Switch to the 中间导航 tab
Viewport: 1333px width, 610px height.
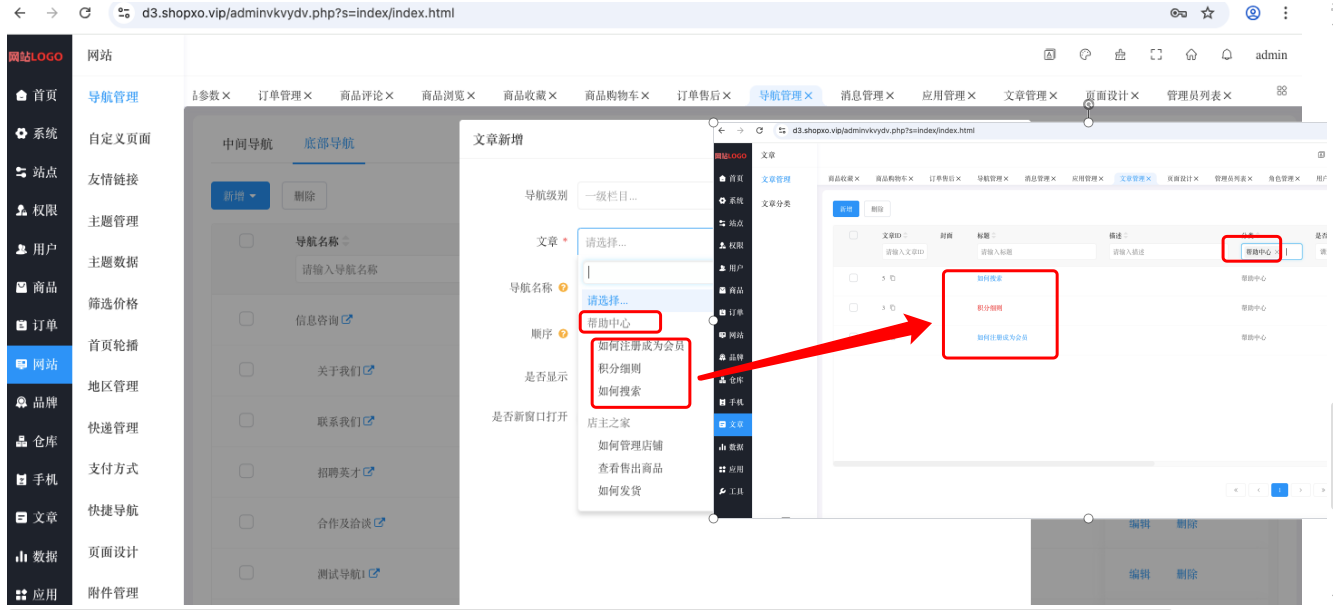247,144
